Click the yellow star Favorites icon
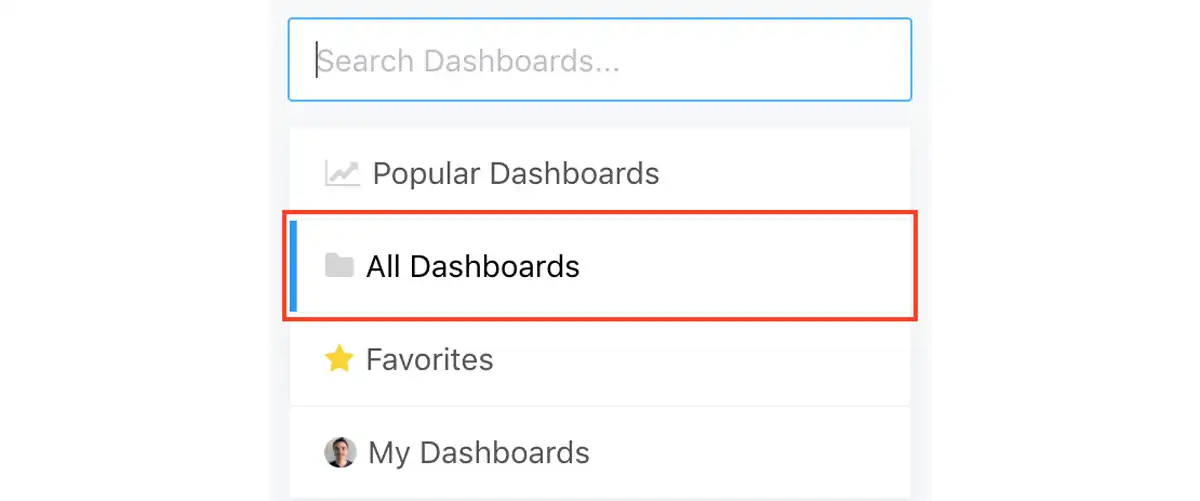The width and height of the screenshot is (1200, 501). [339, 359]
